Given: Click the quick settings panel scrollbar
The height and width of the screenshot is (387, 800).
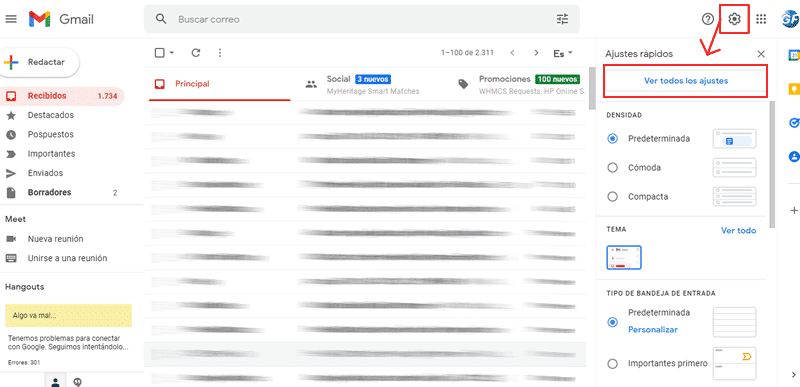Looking at the screenshot, I should [x=772, y=164].
